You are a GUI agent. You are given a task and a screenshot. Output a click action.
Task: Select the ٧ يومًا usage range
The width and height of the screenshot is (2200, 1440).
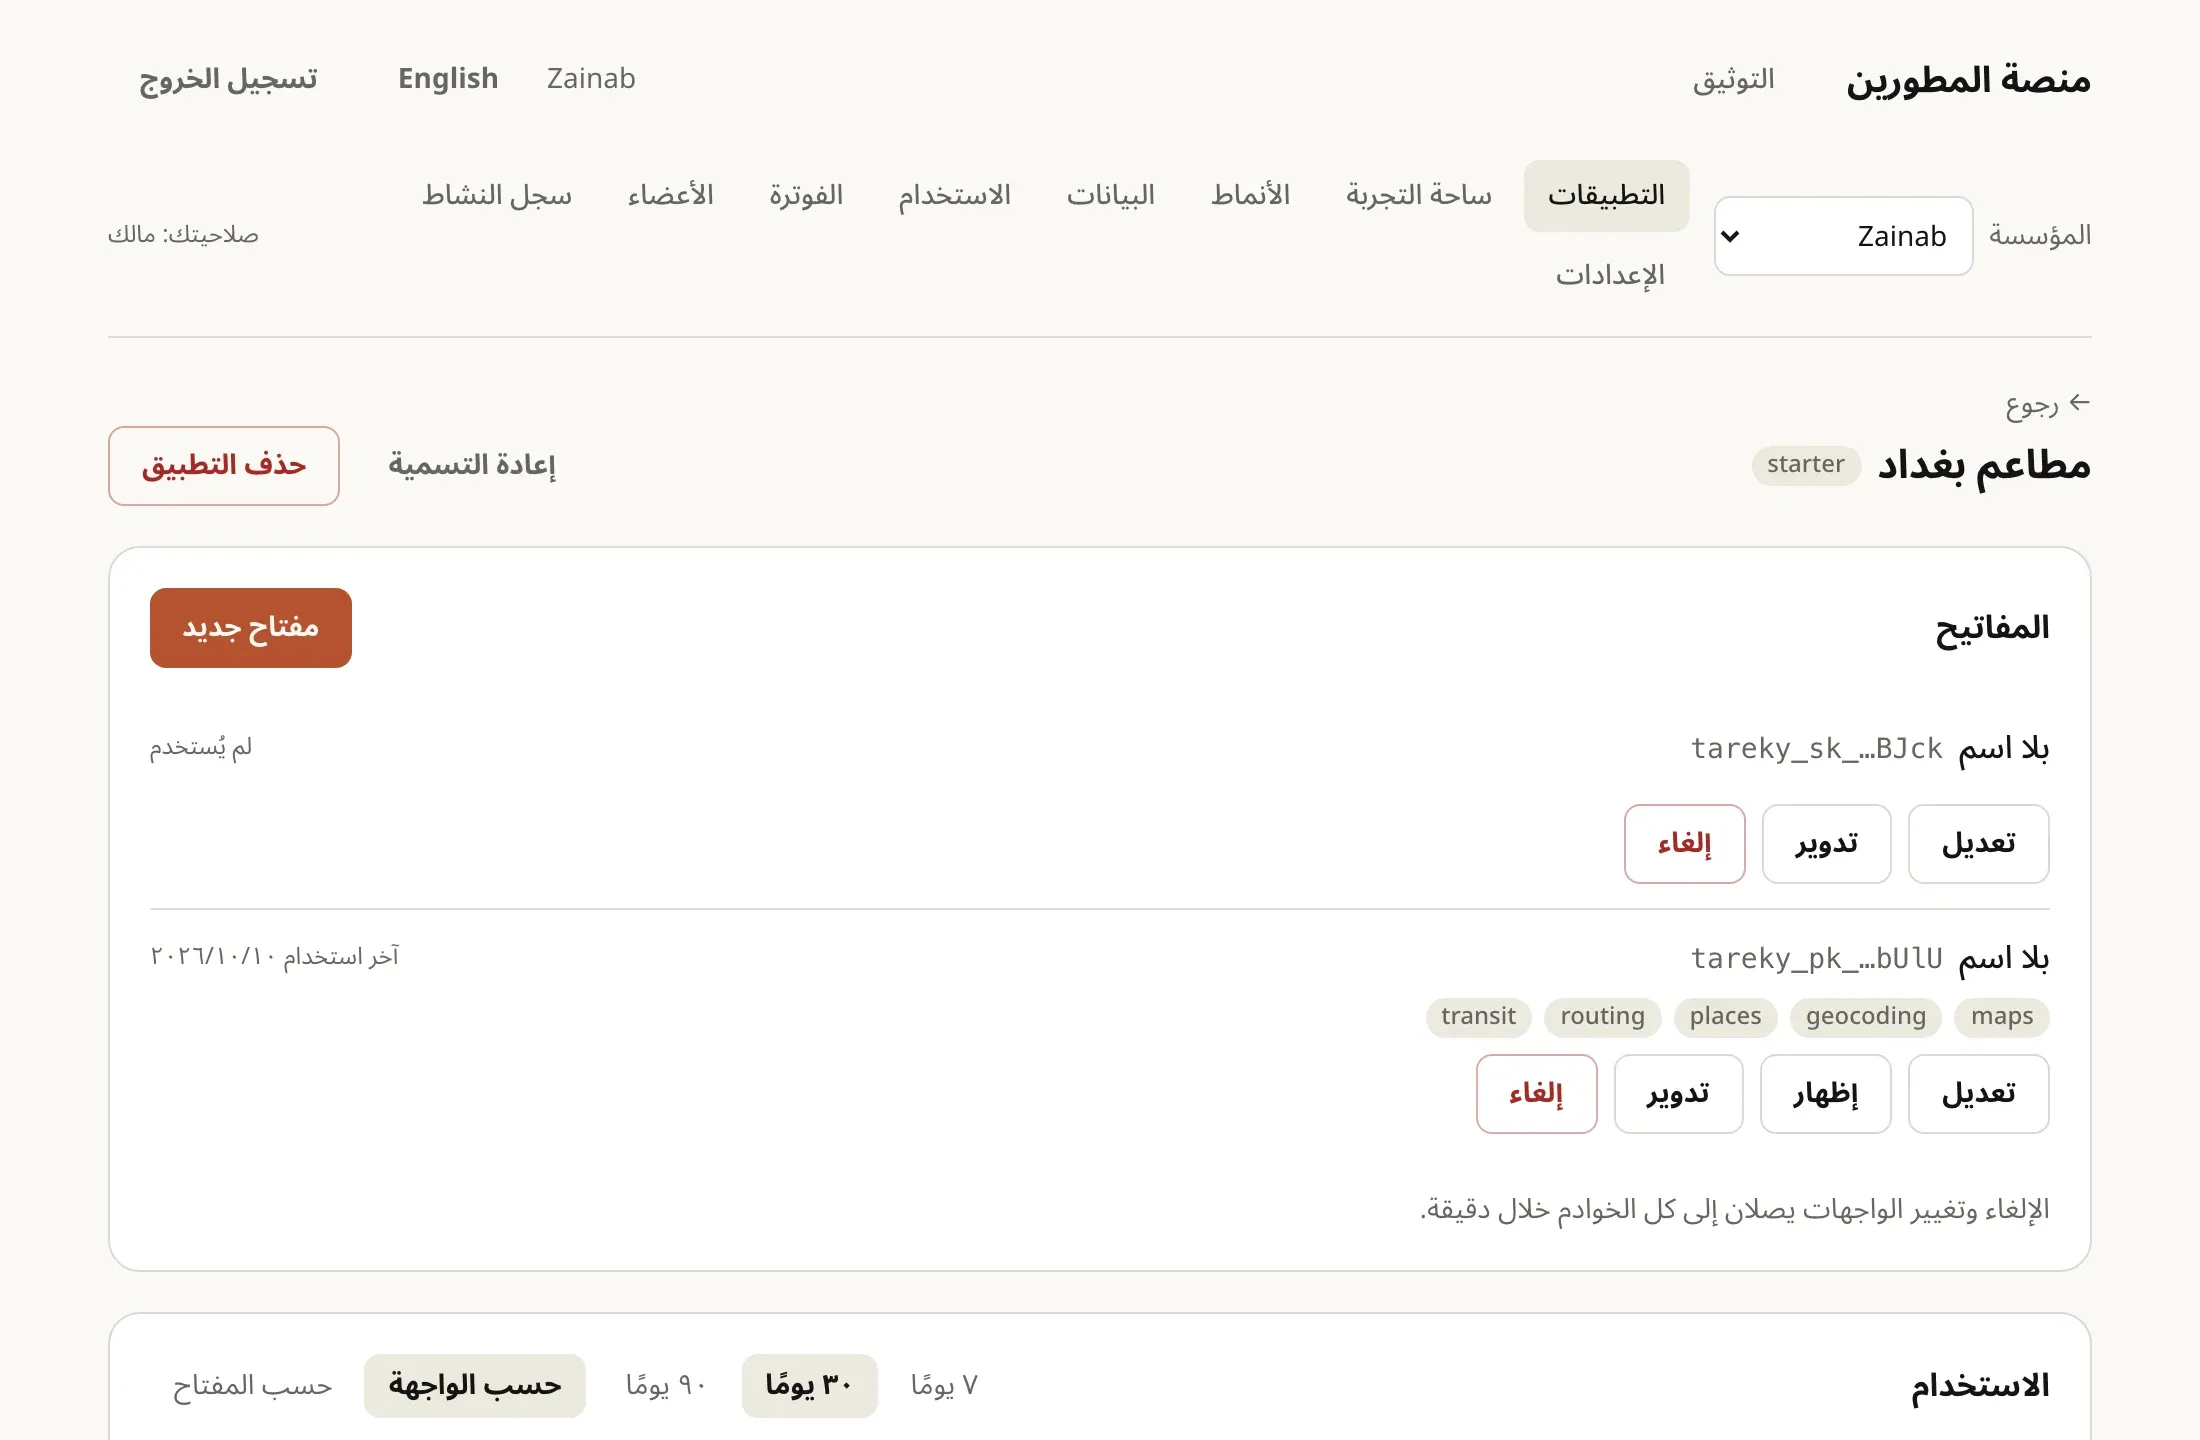click(x=944, y=1386)
